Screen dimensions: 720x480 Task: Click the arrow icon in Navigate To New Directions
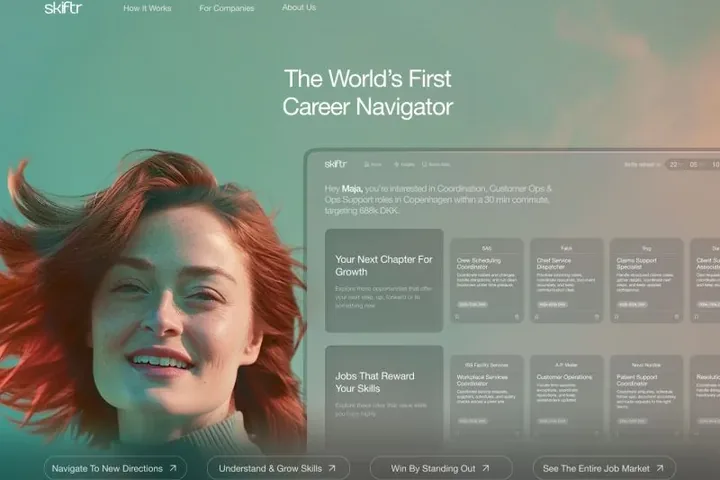coord(173,468)
